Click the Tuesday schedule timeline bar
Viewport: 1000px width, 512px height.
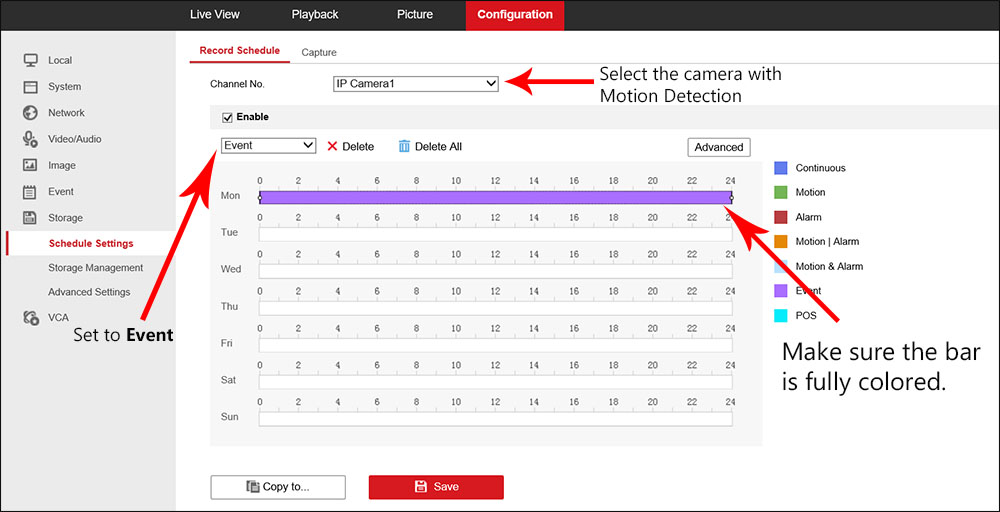pyautogui.click(x=495, y=234)
